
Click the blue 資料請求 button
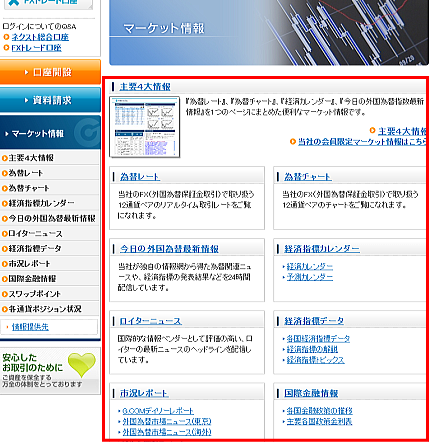point(50,100)
